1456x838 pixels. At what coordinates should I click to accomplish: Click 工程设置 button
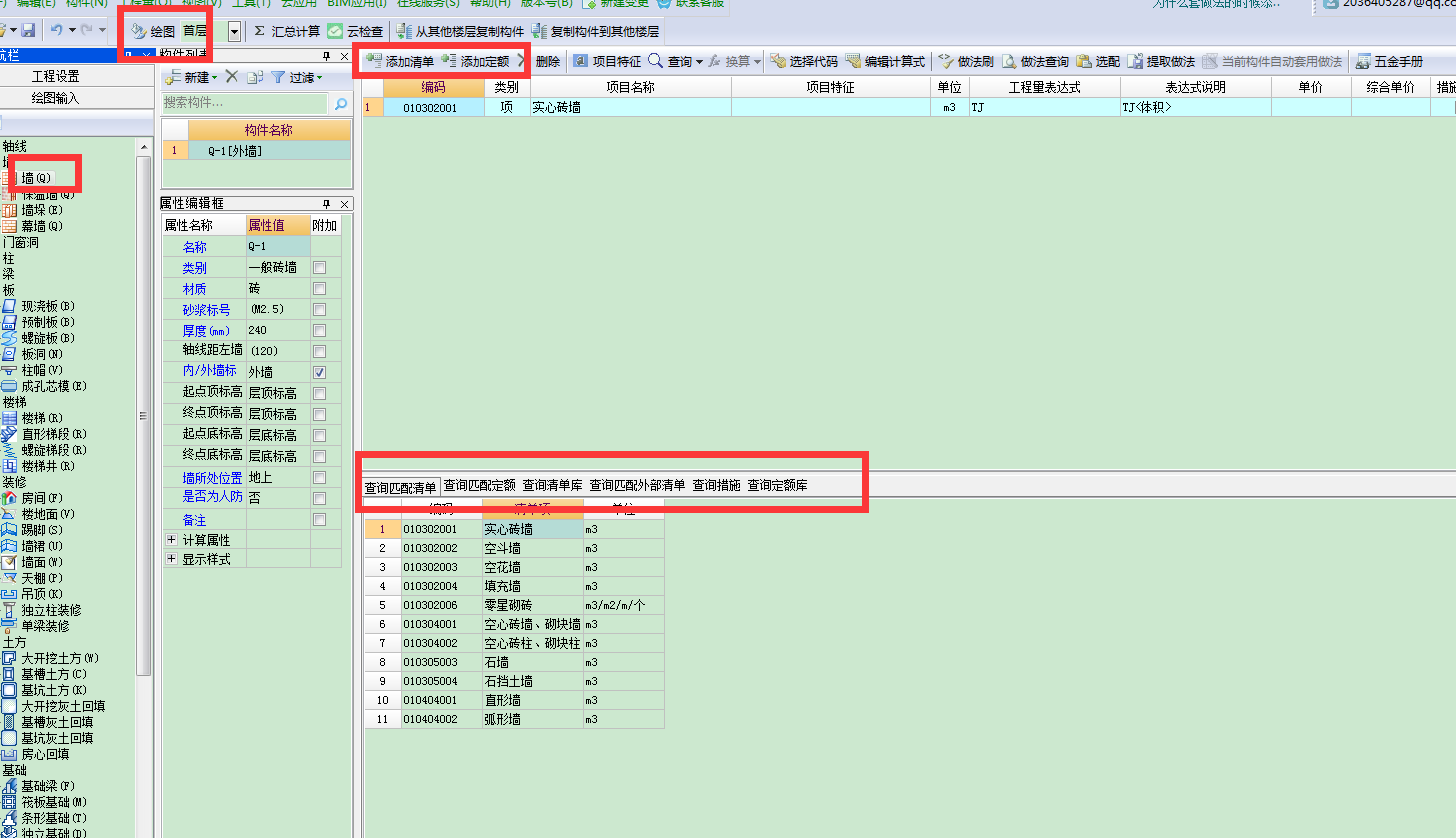tap(55, 77)
